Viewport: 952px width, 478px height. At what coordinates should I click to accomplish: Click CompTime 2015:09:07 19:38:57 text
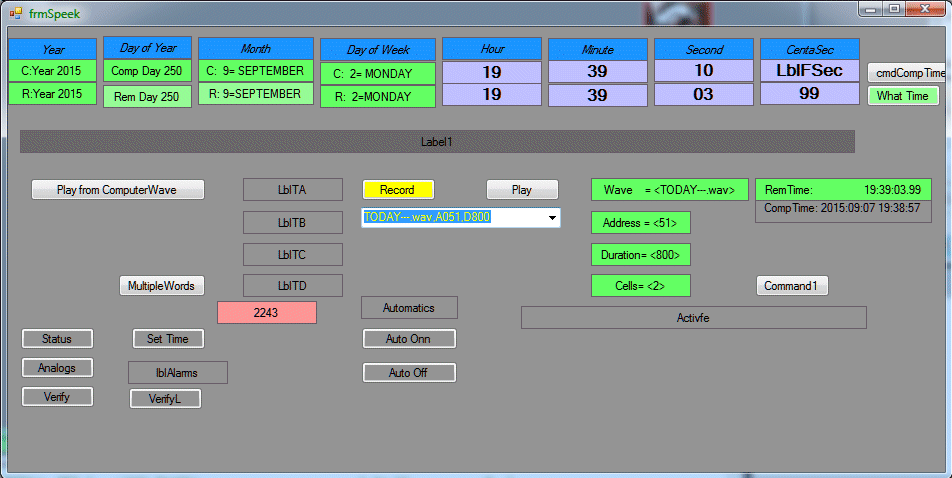(x=842, y=208)
